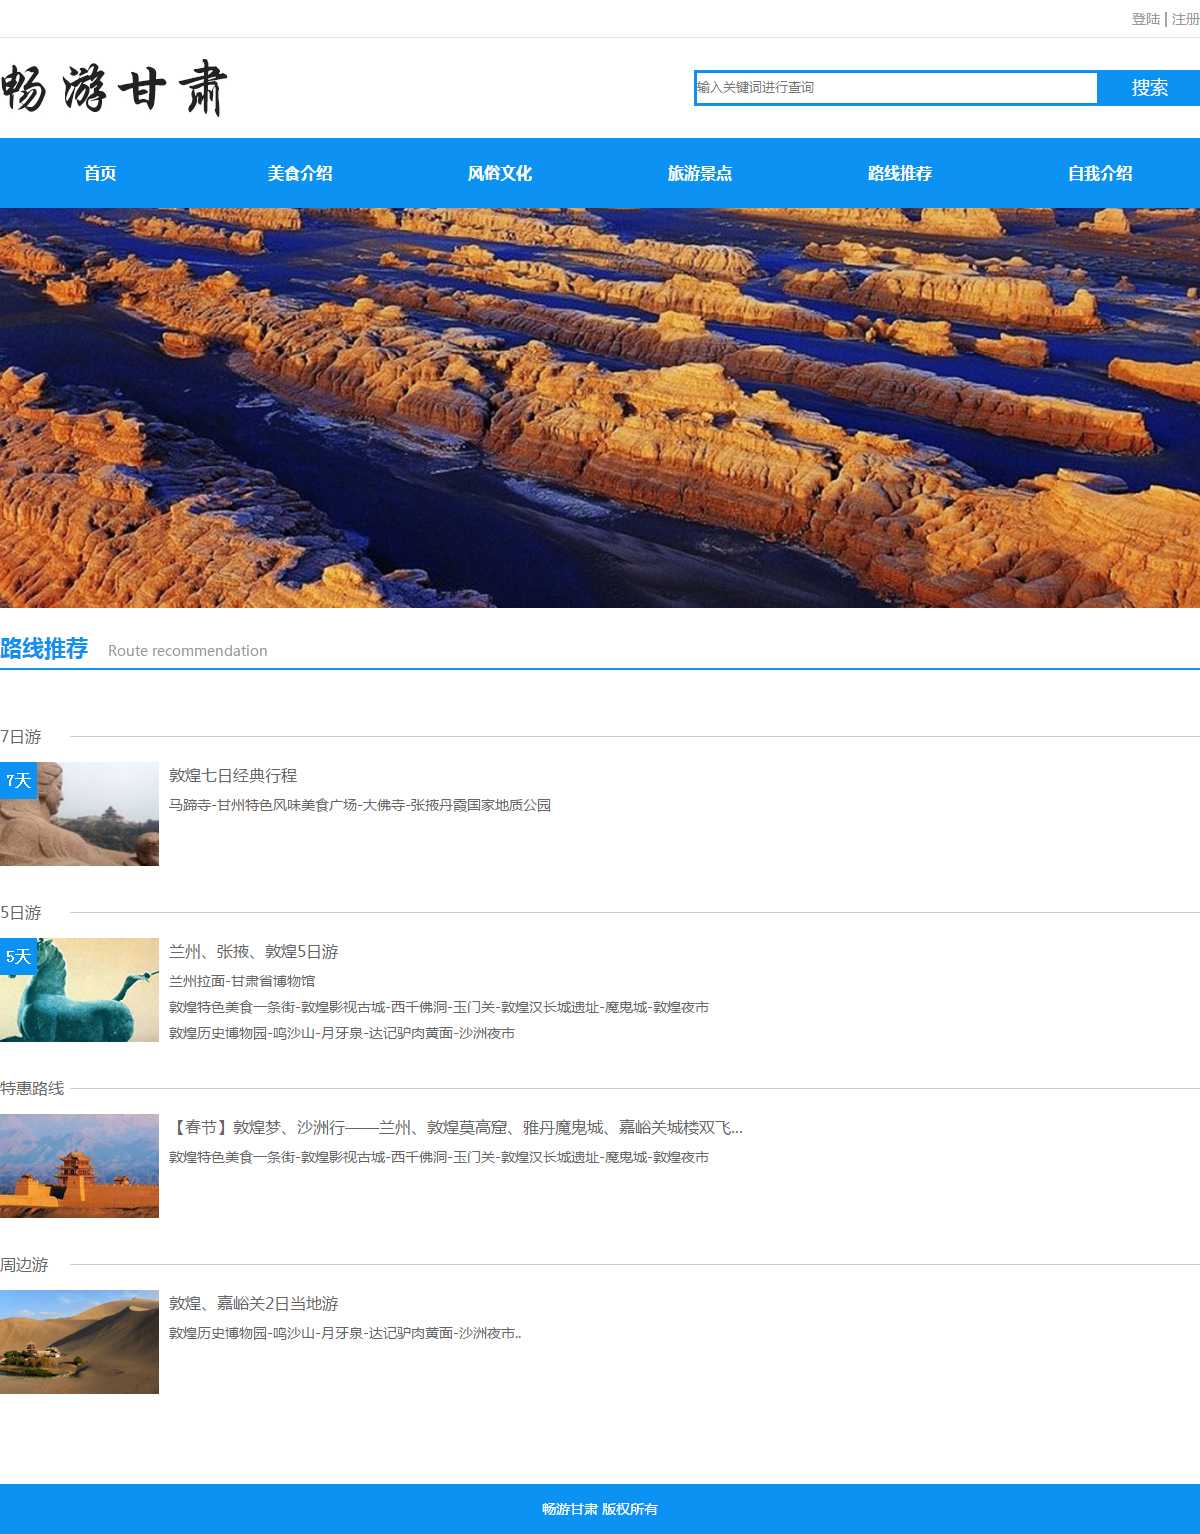Open 敦煌七日经典行程 route title

tap(233, 776)
